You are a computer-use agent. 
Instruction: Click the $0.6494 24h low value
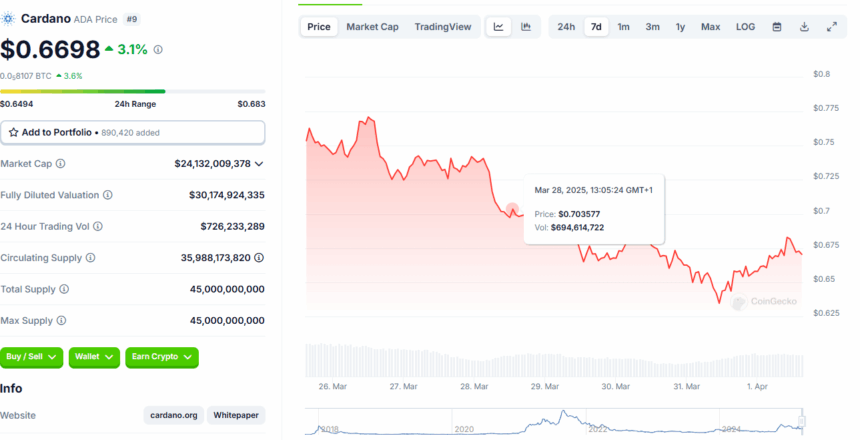(16, 104)
